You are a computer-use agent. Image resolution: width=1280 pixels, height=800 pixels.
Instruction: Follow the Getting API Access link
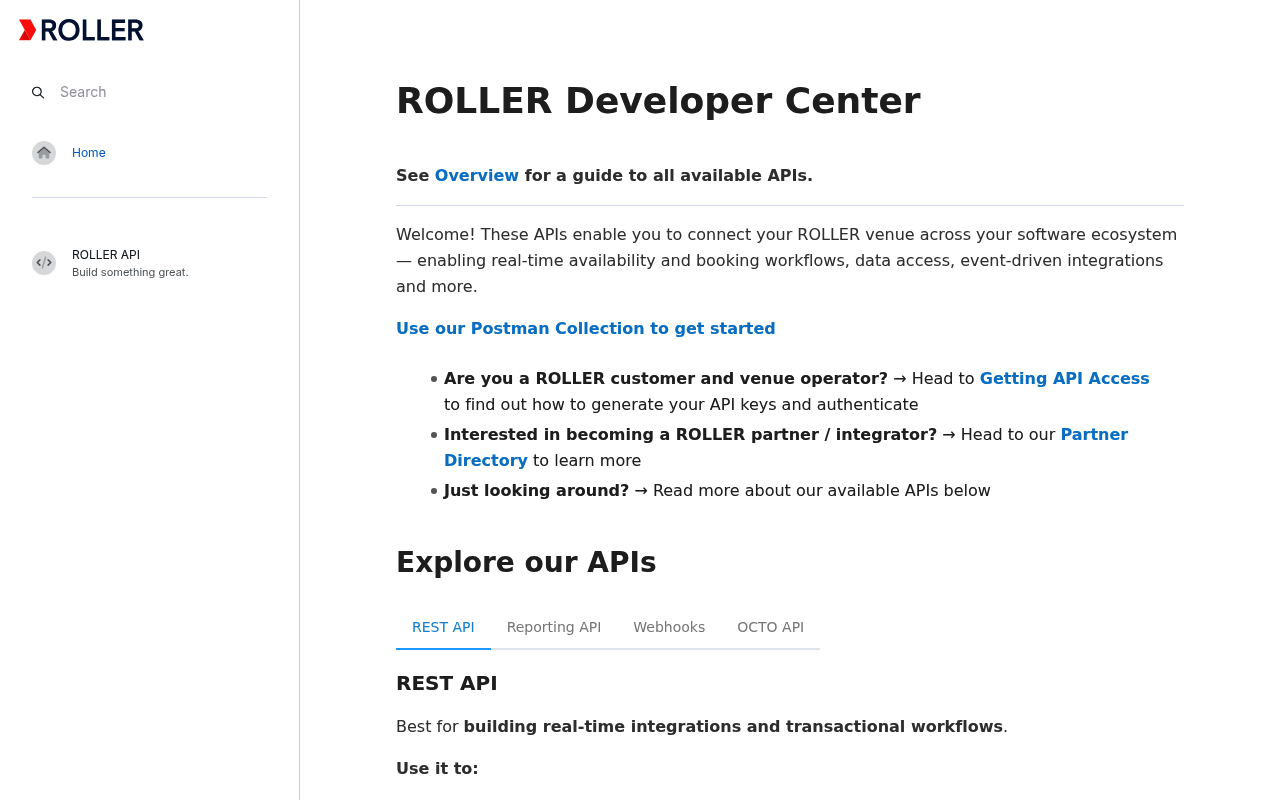1065,378
